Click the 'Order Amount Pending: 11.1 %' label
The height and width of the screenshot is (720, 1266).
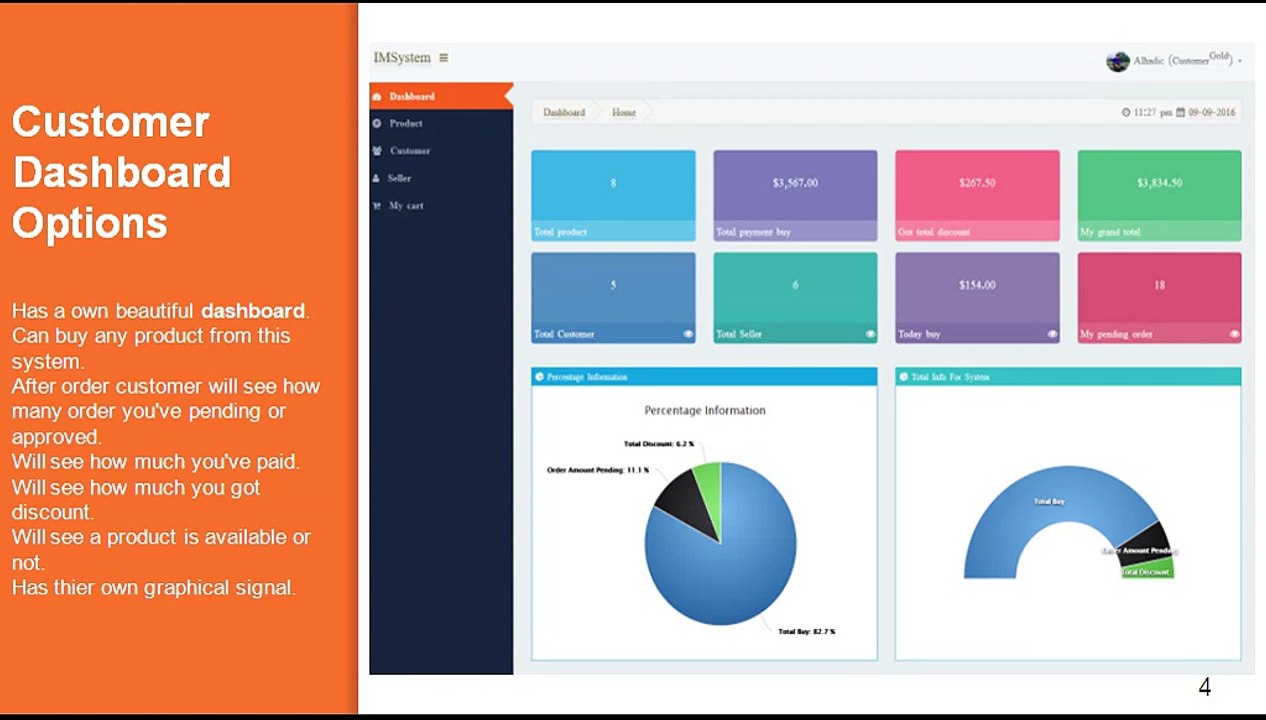pos(598,470)
